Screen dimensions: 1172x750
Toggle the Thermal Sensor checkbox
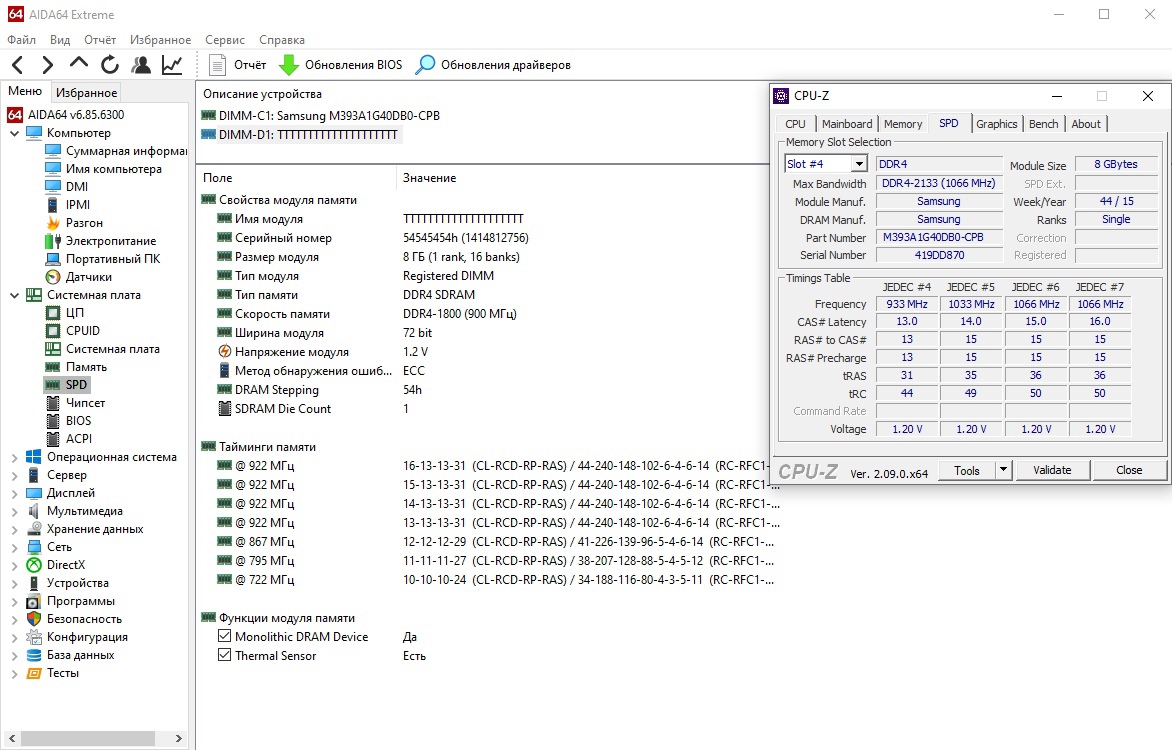coord(224,655)
